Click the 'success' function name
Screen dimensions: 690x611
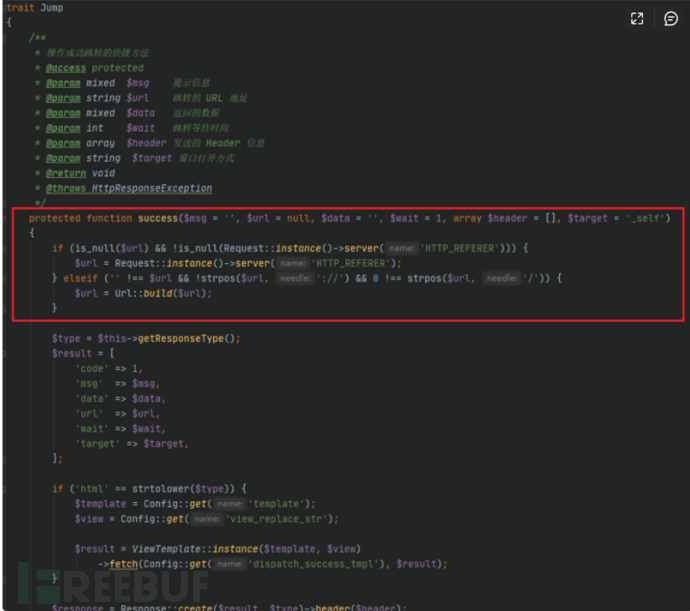[x=158, y=218]
